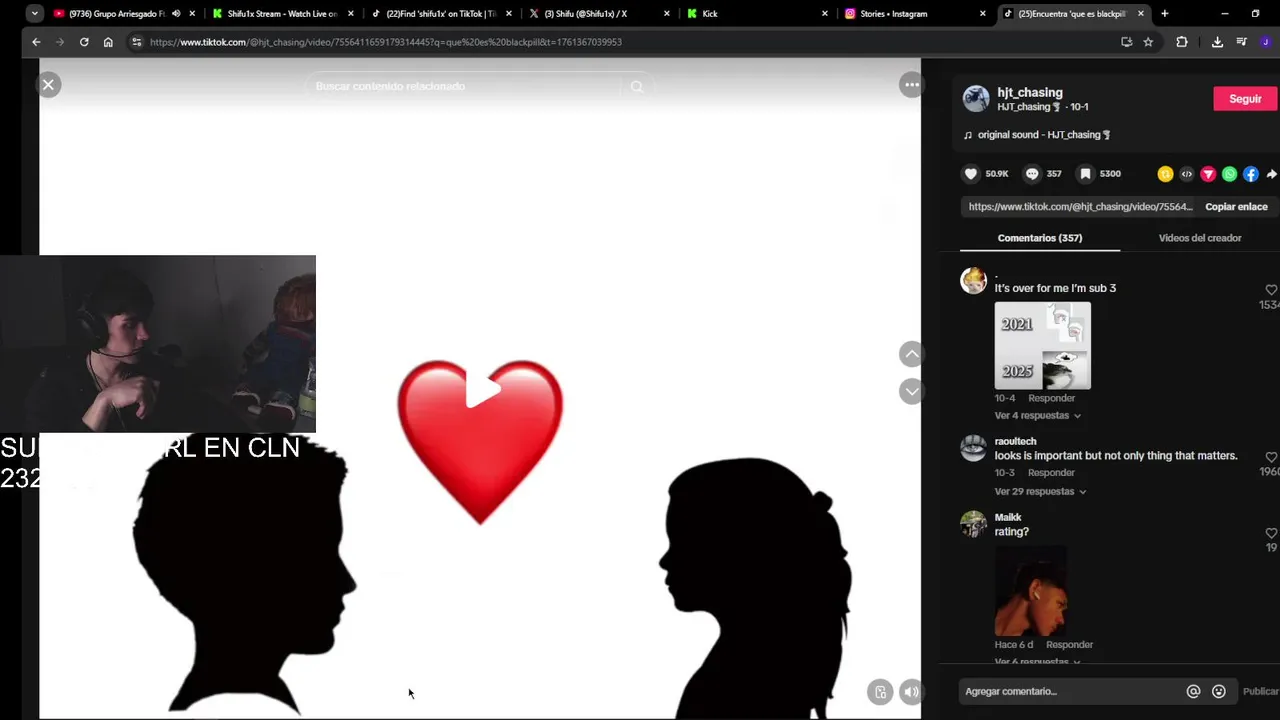
Task: Share the video to WhatsApp
Action: click(1229, 174)
